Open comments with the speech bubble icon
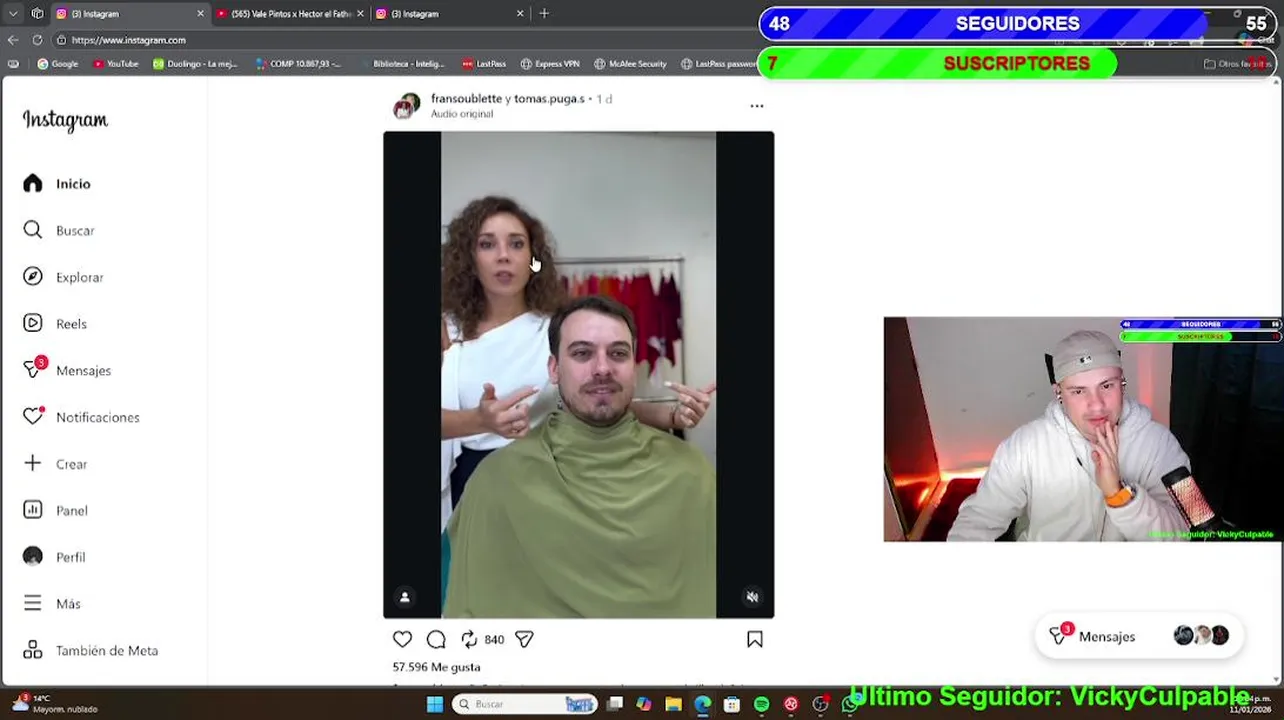 tap(436, 639)
